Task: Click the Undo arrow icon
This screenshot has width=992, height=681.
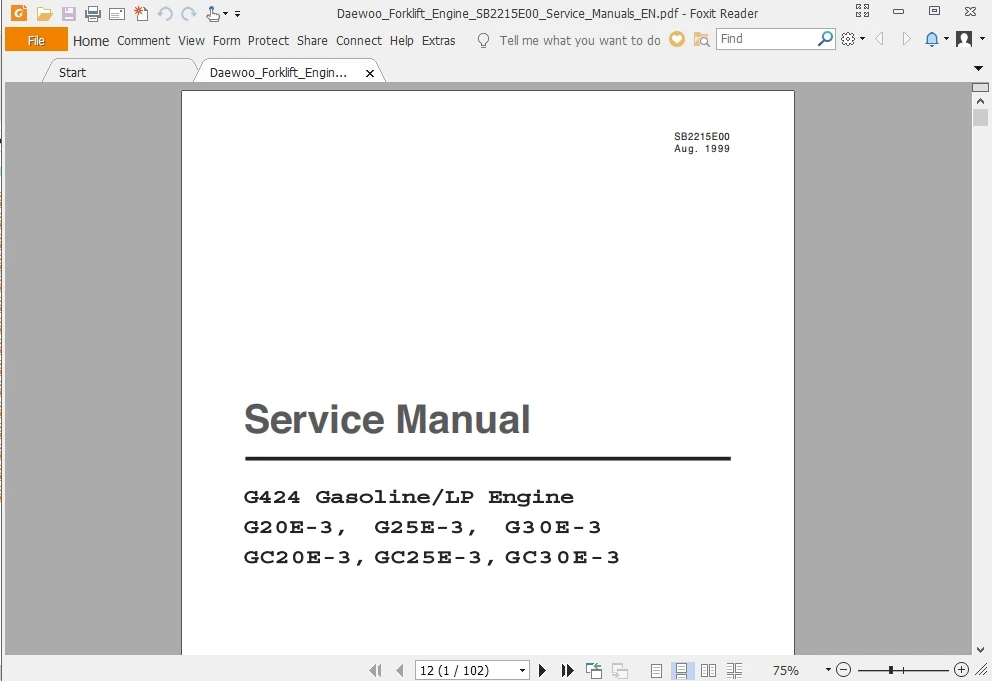Action: coord(165,13)
